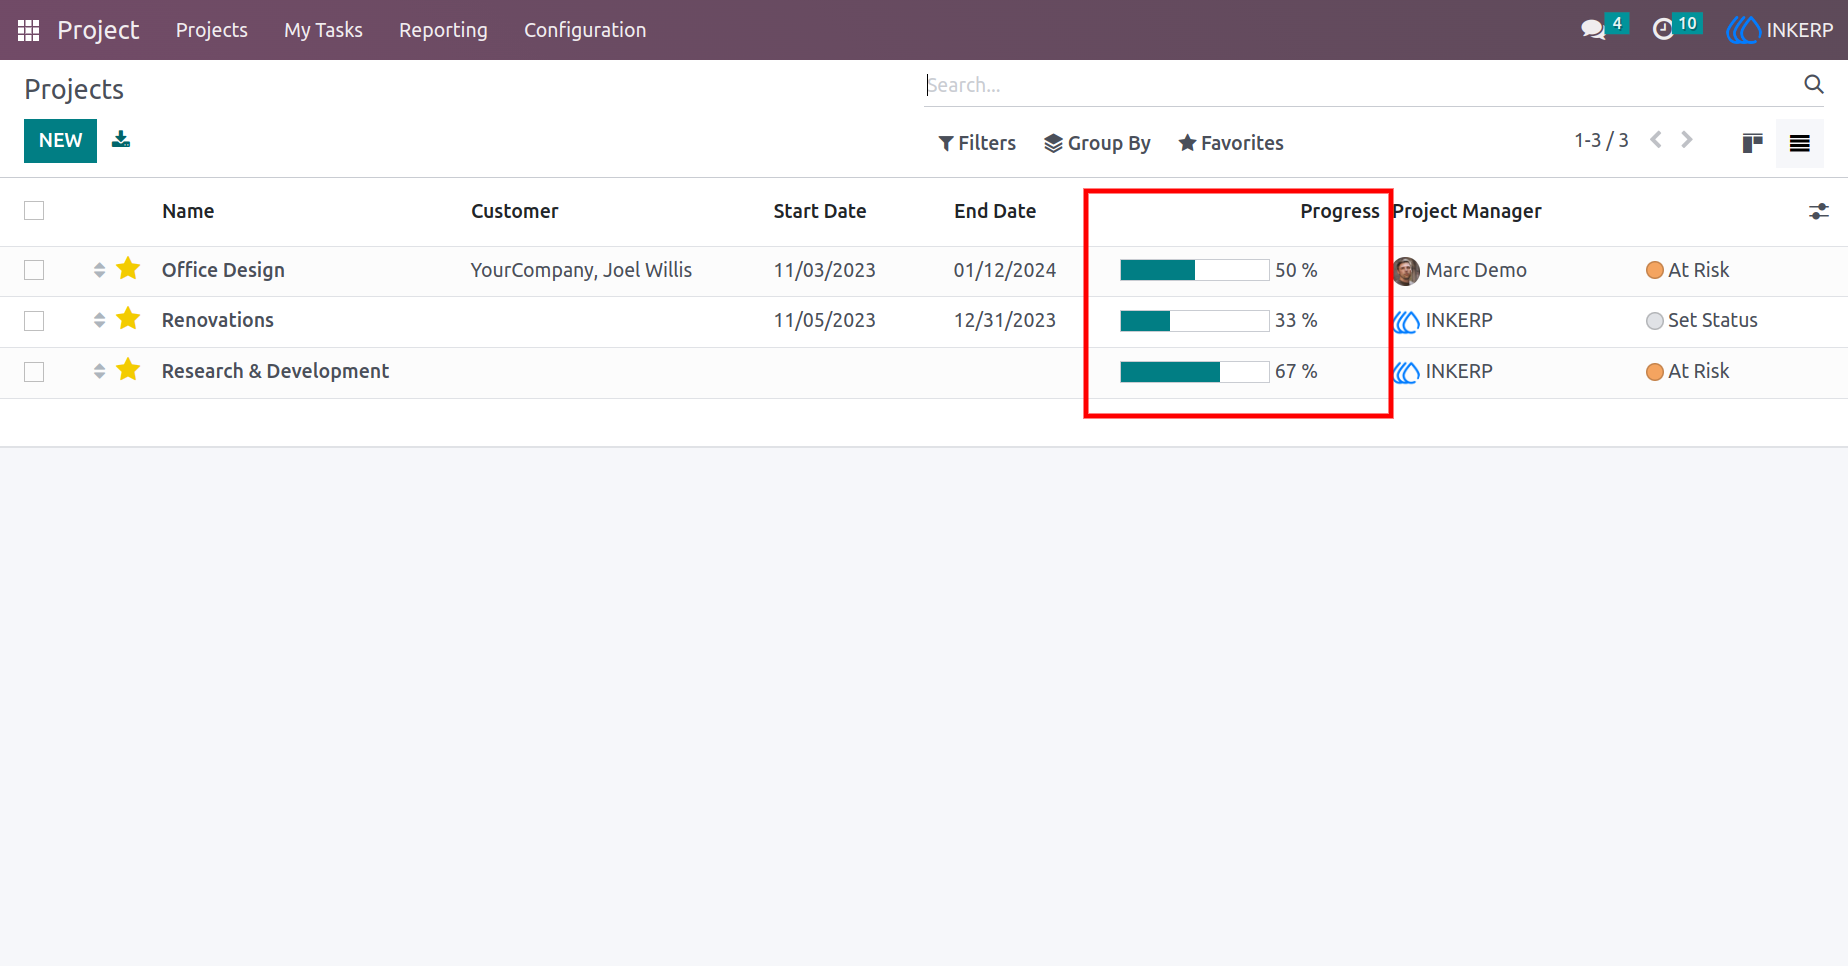1848x966 pixels.
Task: Toggle favorite star for Office Design
Action: click(128, 269)
